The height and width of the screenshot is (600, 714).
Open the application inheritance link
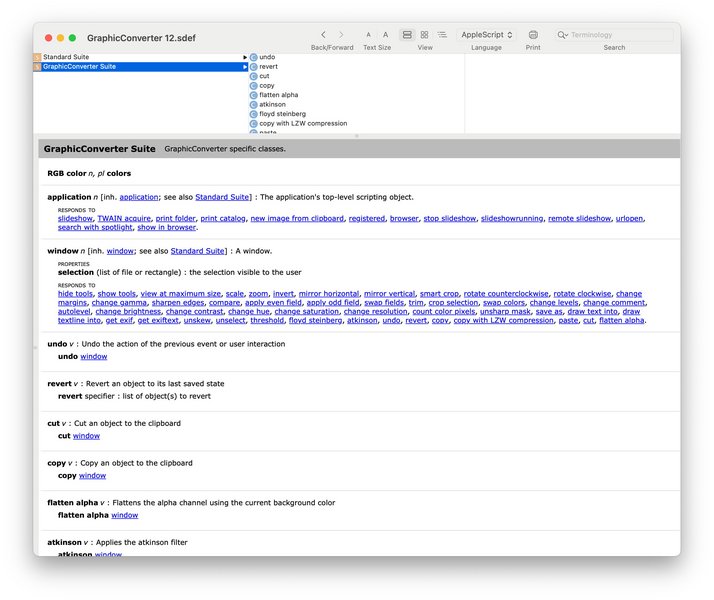pyautogui.click(x=139, y=197)
